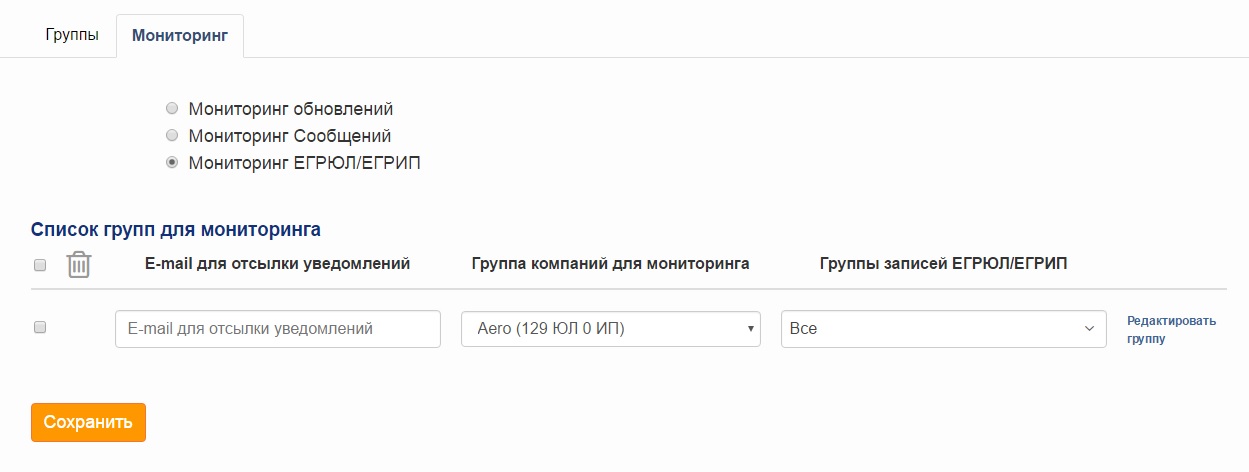
Task: Click the 'Мониторинг обновлений' label text
Action: pyautogui.click(x=291, y=108)
